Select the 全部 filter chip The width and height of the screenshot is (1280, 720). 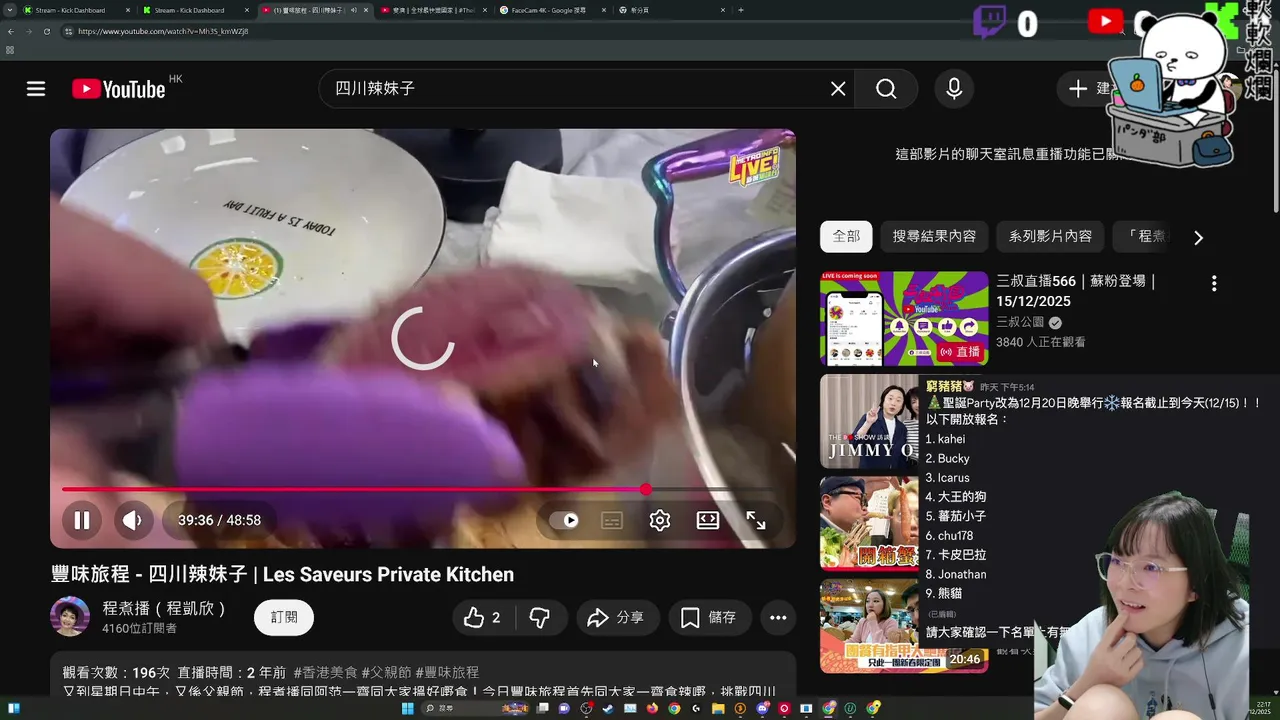846,237
